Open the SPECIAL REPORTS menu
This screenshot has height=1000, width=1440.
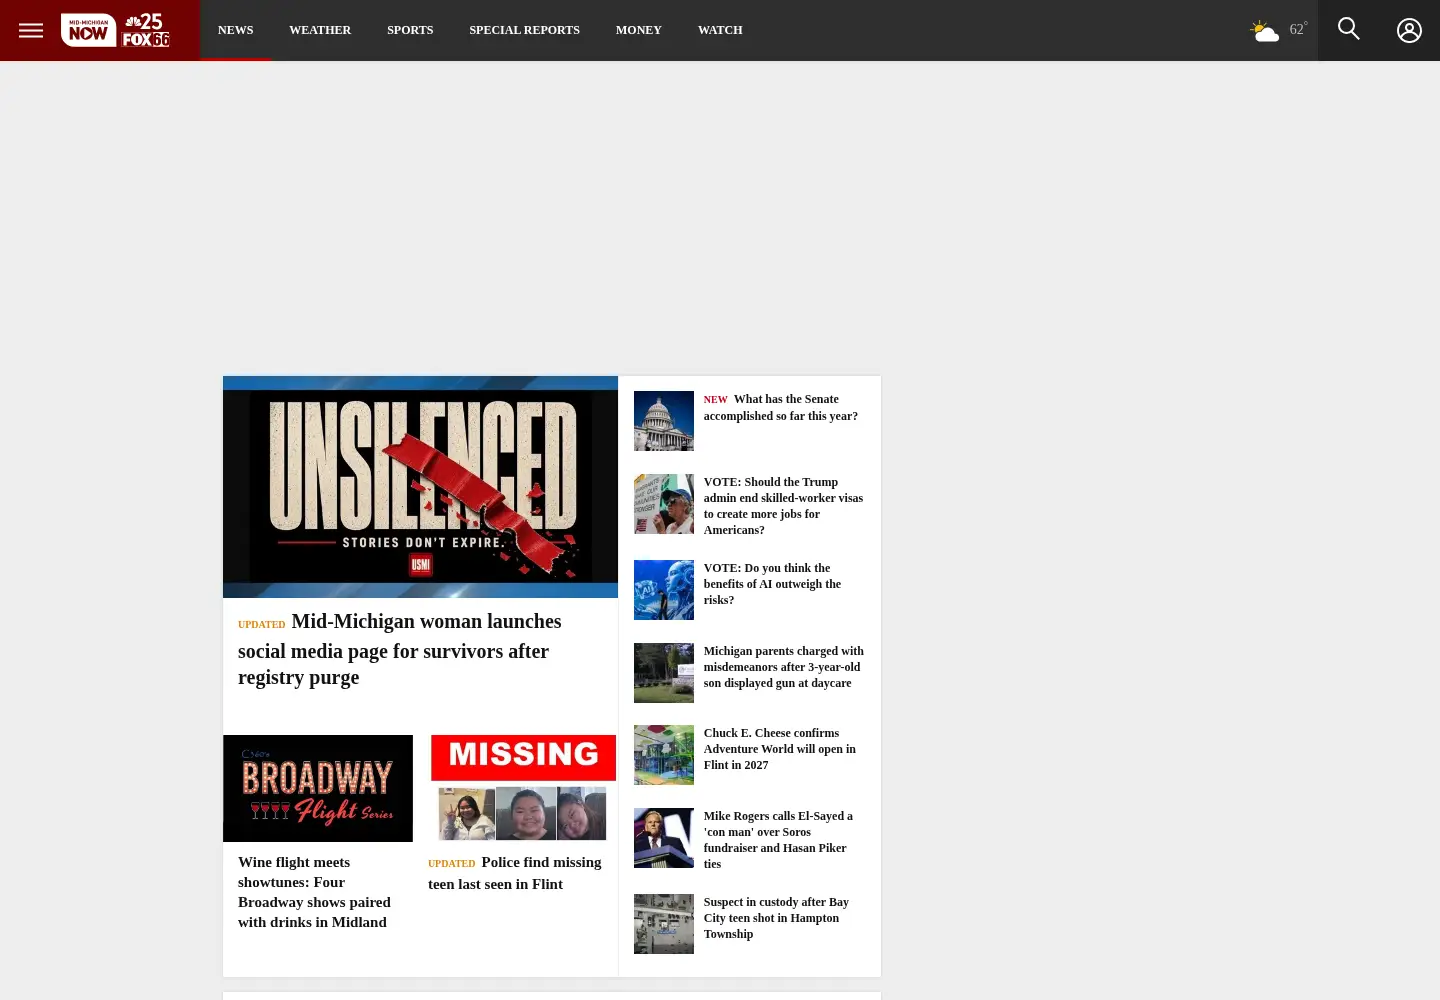click(524, 30)
